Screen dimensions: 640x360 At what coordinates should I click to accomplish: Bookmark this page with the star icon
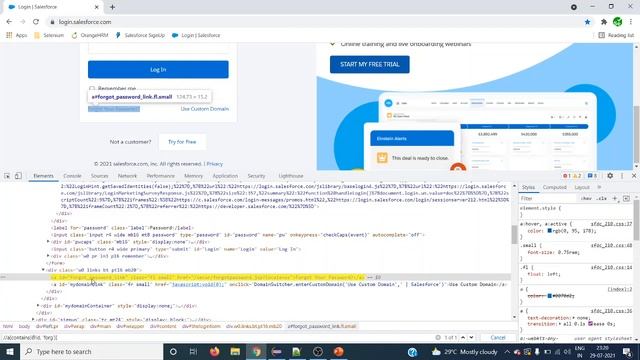(587, 22)
